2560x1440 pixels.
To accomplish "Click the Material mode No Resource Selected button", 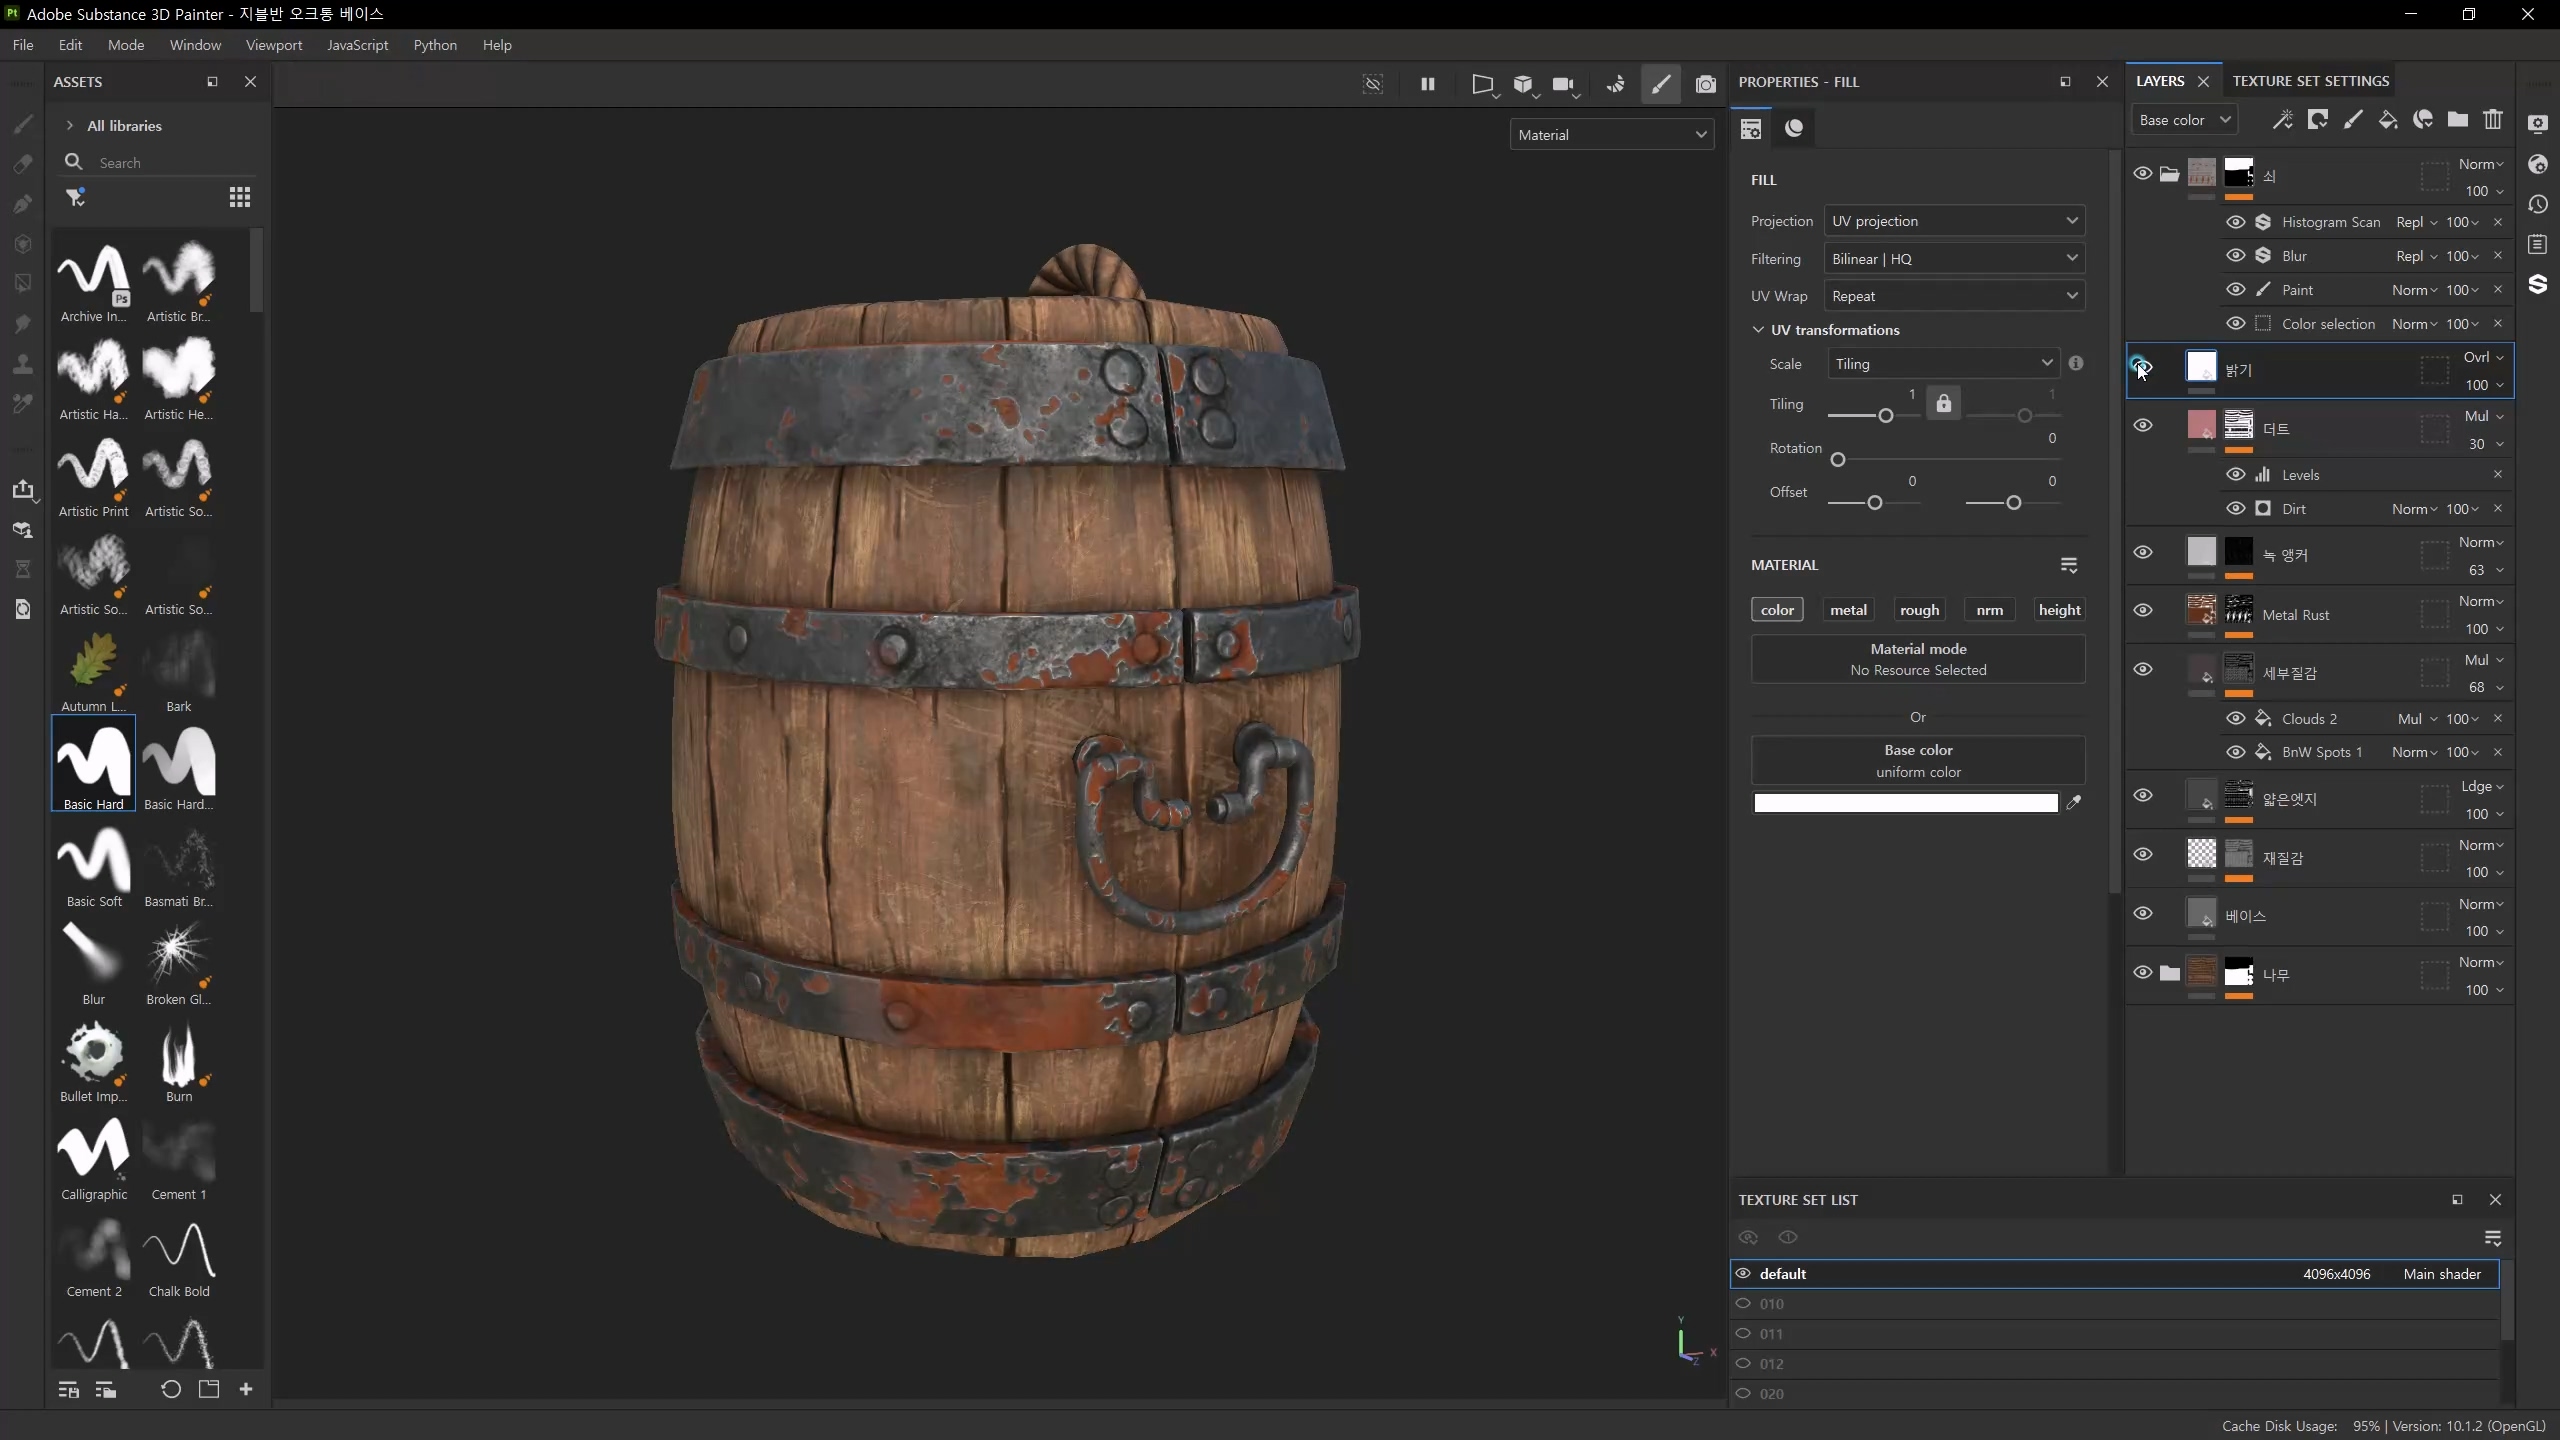I will [x=1917, y=659].
